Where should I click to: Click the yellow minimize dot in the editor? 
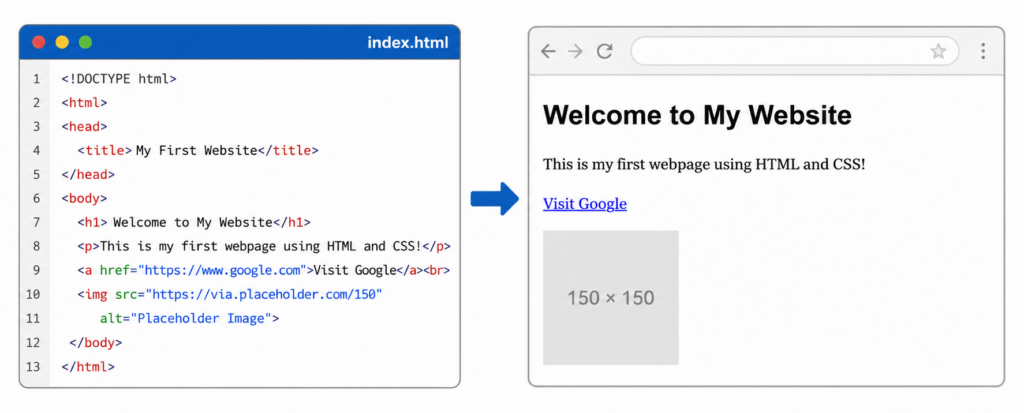click(x=62, y=42)
